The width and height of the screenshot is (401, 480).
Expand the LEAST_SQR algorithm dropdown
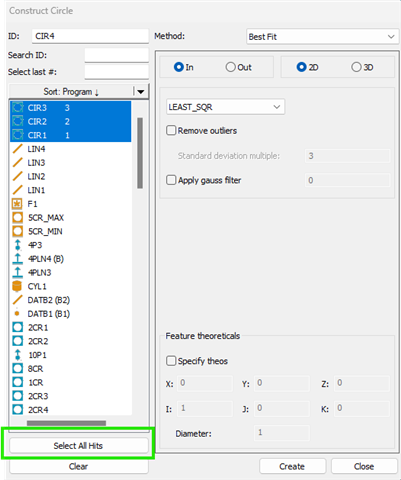(225, 107)
